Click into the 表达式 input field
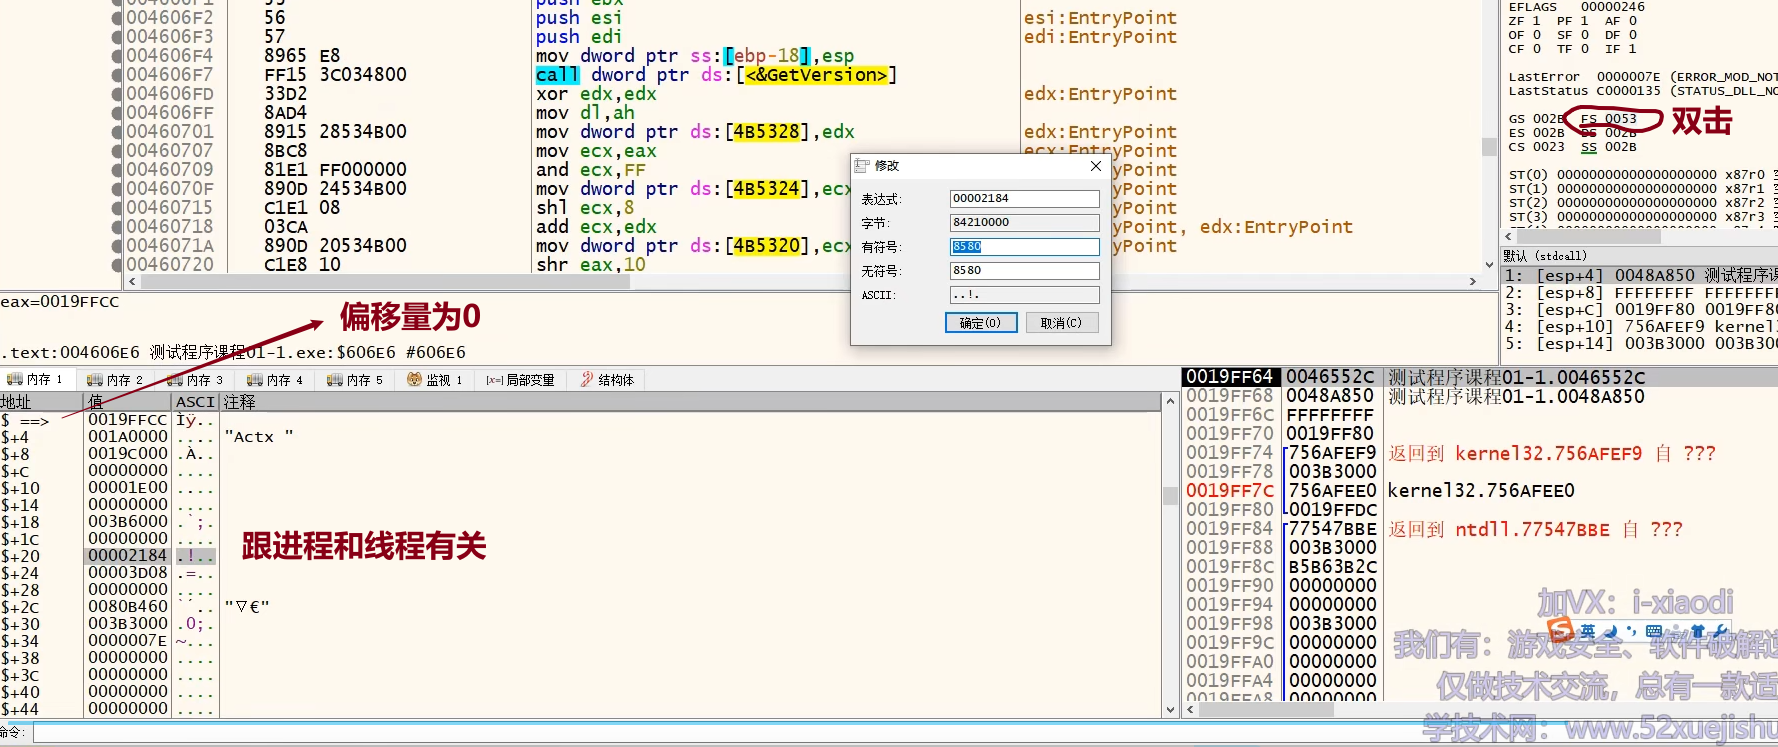 coord(1023,199)
